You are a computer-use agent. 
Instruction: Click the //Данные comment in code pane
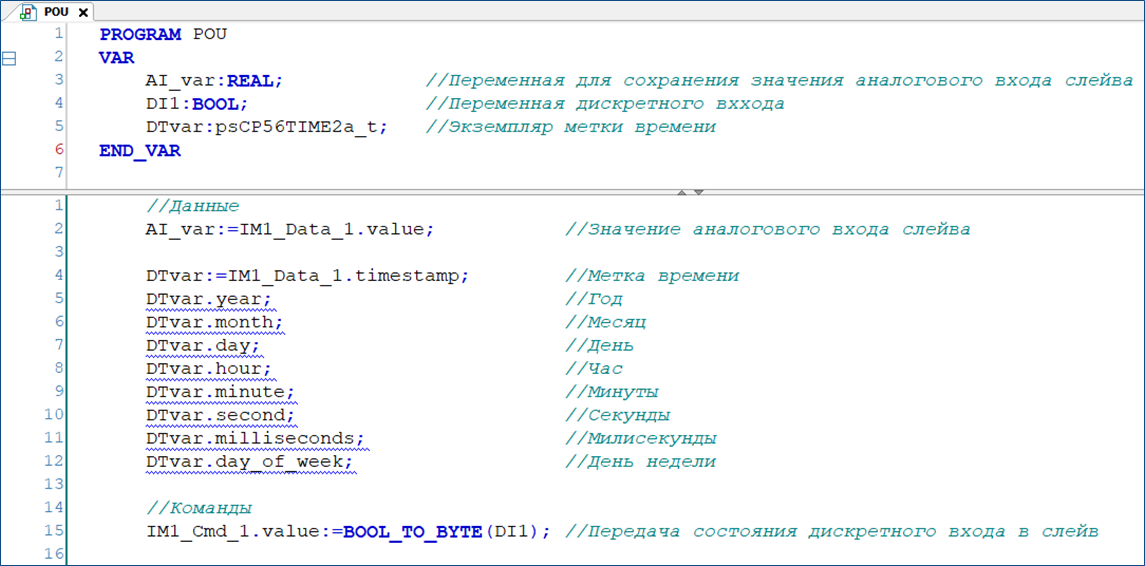[x=192, y=206]
